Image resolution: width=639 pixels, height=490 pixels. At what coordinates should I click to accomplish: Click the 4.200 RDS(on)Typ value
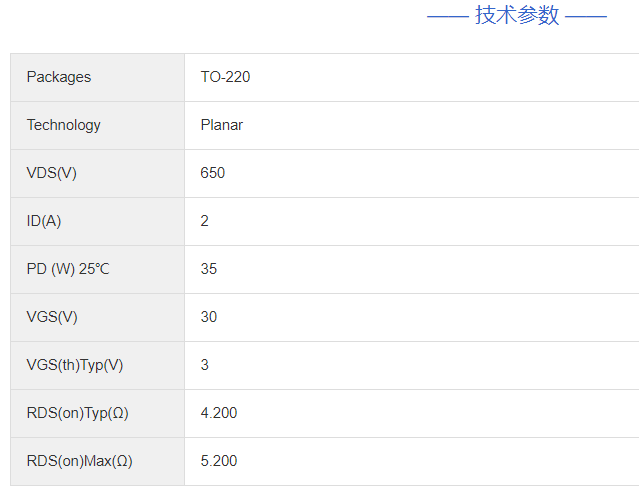(219, 413)
